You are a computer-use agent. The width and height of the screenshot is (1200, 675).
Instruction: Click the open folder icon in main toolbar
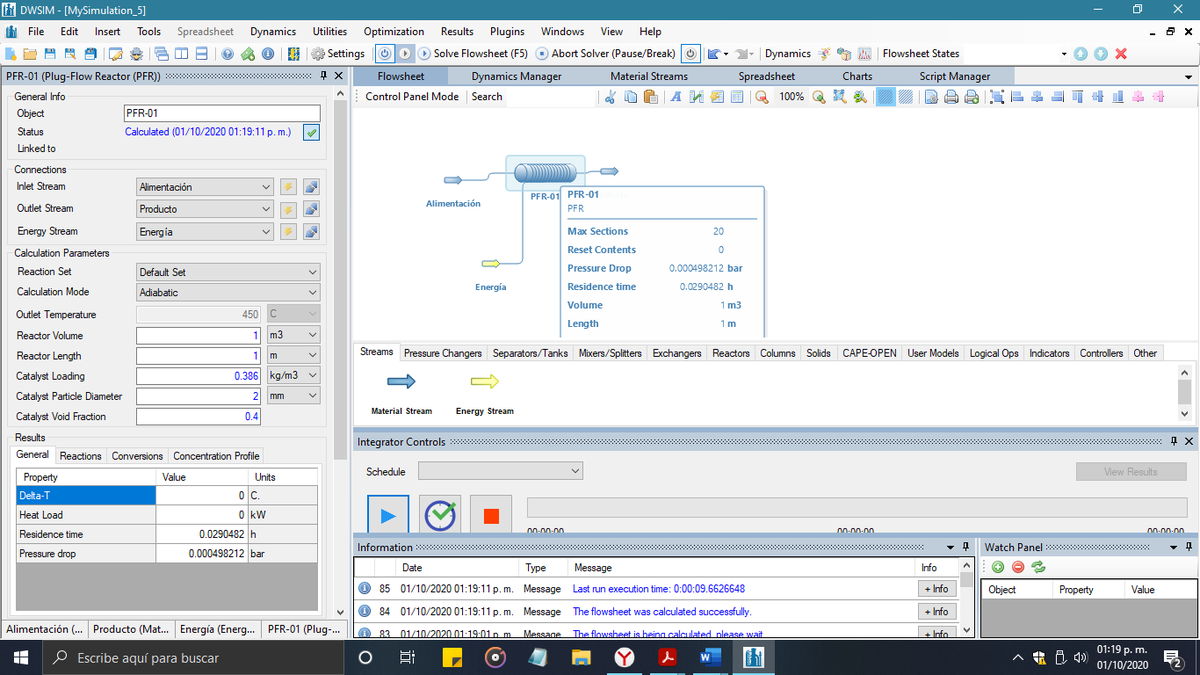[30, 53]
